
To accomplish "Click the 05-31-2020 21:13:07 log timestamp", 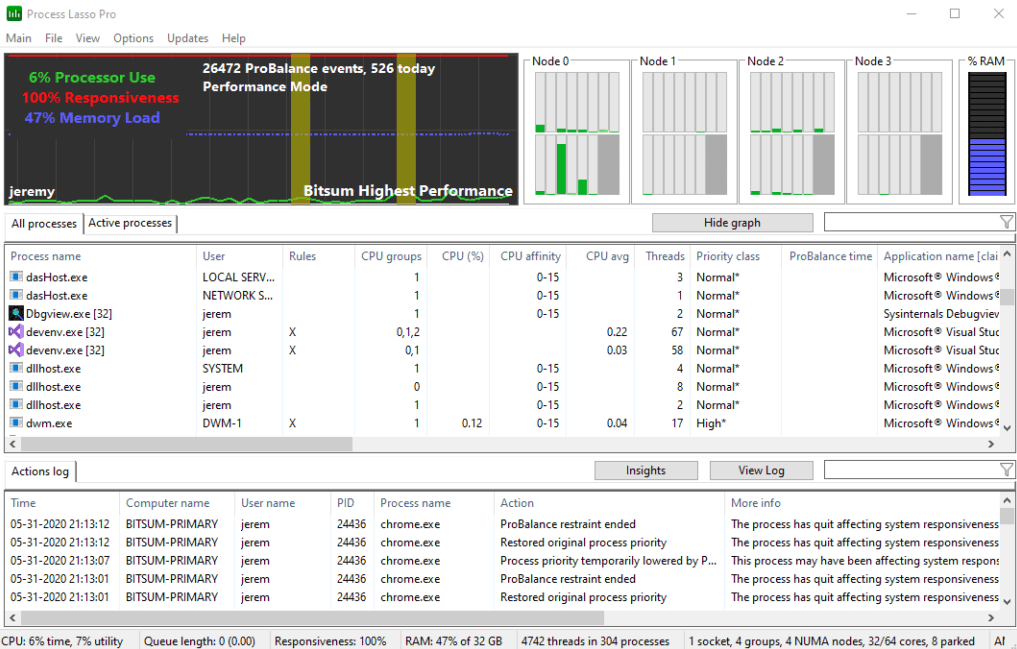I will tap(60, 561).
